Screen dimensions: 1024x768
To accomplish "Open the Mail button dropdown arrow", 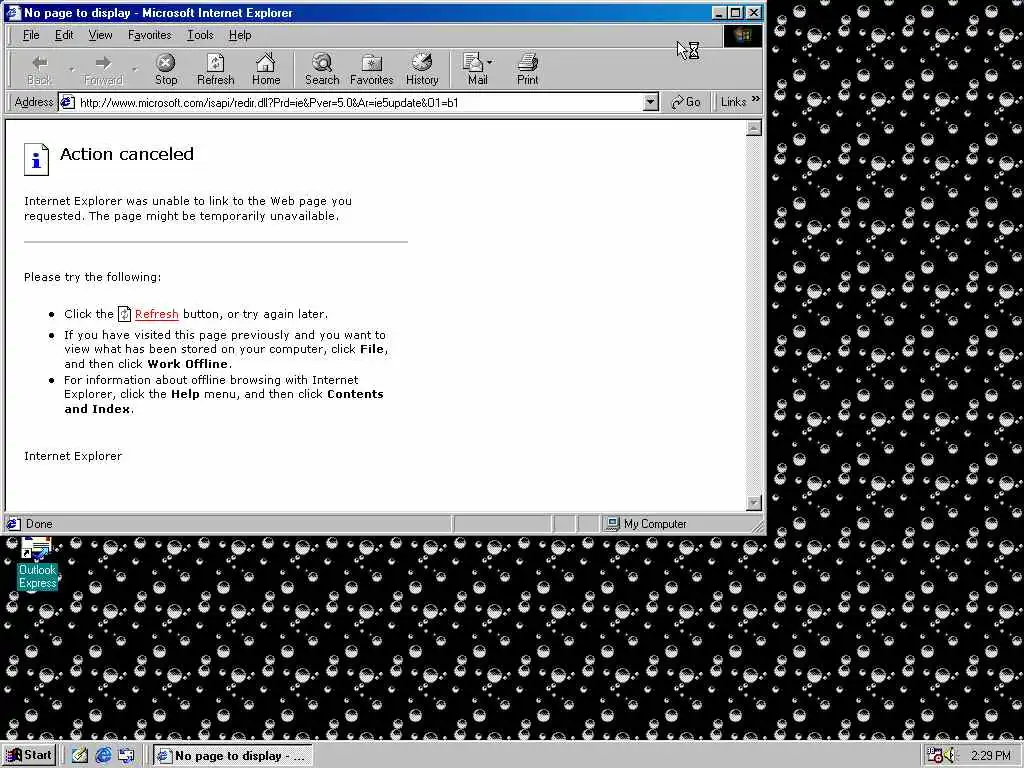I will [x=490, y=62].
